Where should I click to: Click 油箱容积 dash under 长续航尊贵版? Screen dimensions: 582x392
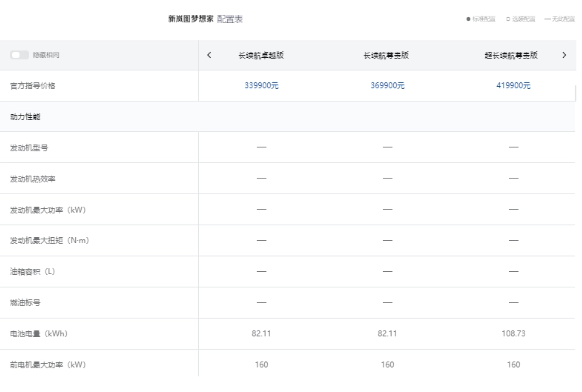point(388,271)
